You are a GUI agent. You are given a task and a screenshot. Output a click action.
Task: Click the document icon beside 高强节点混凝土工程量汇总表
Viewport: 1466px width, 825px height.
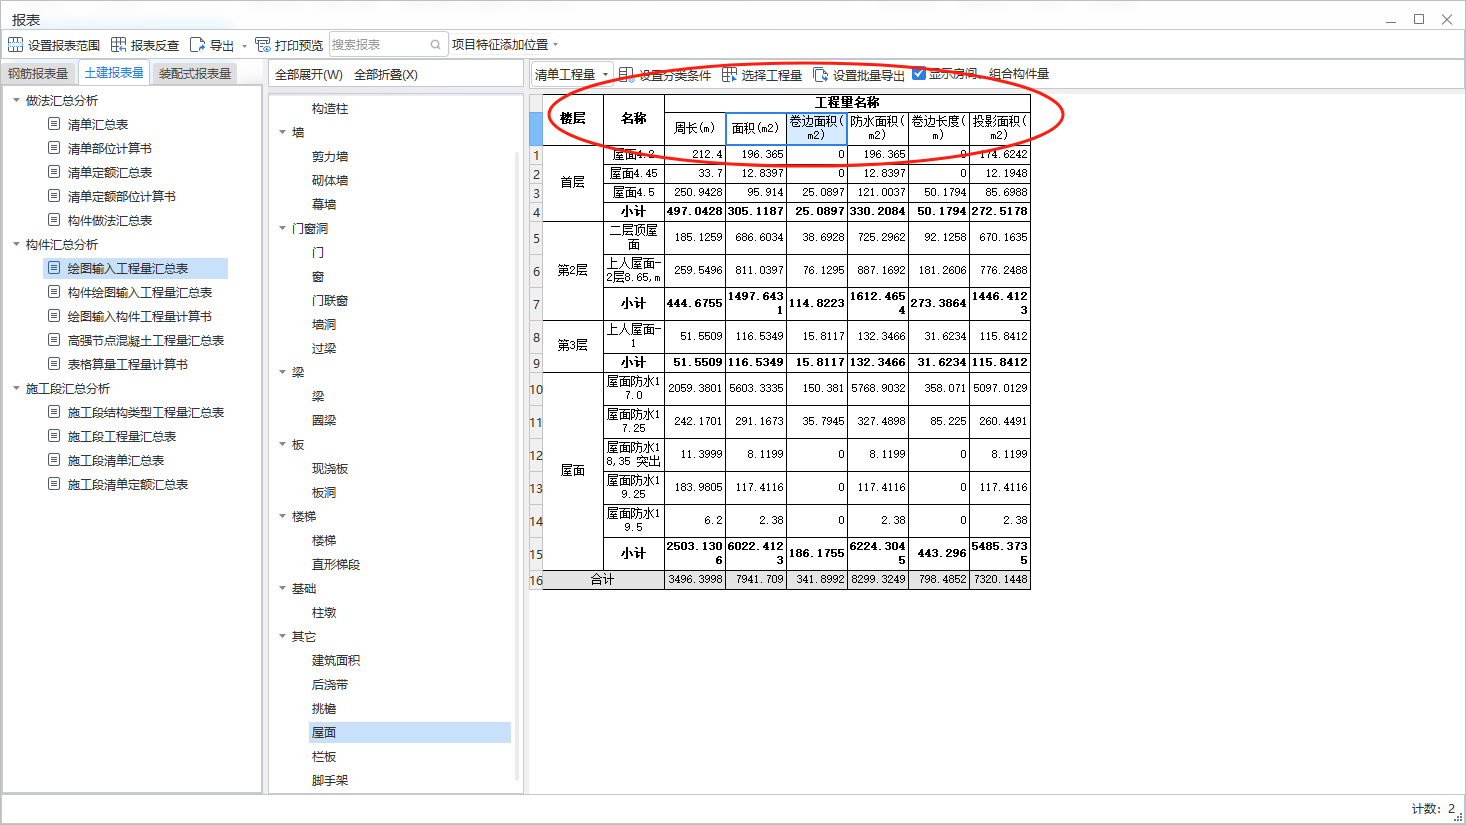[x=54, y=340]
